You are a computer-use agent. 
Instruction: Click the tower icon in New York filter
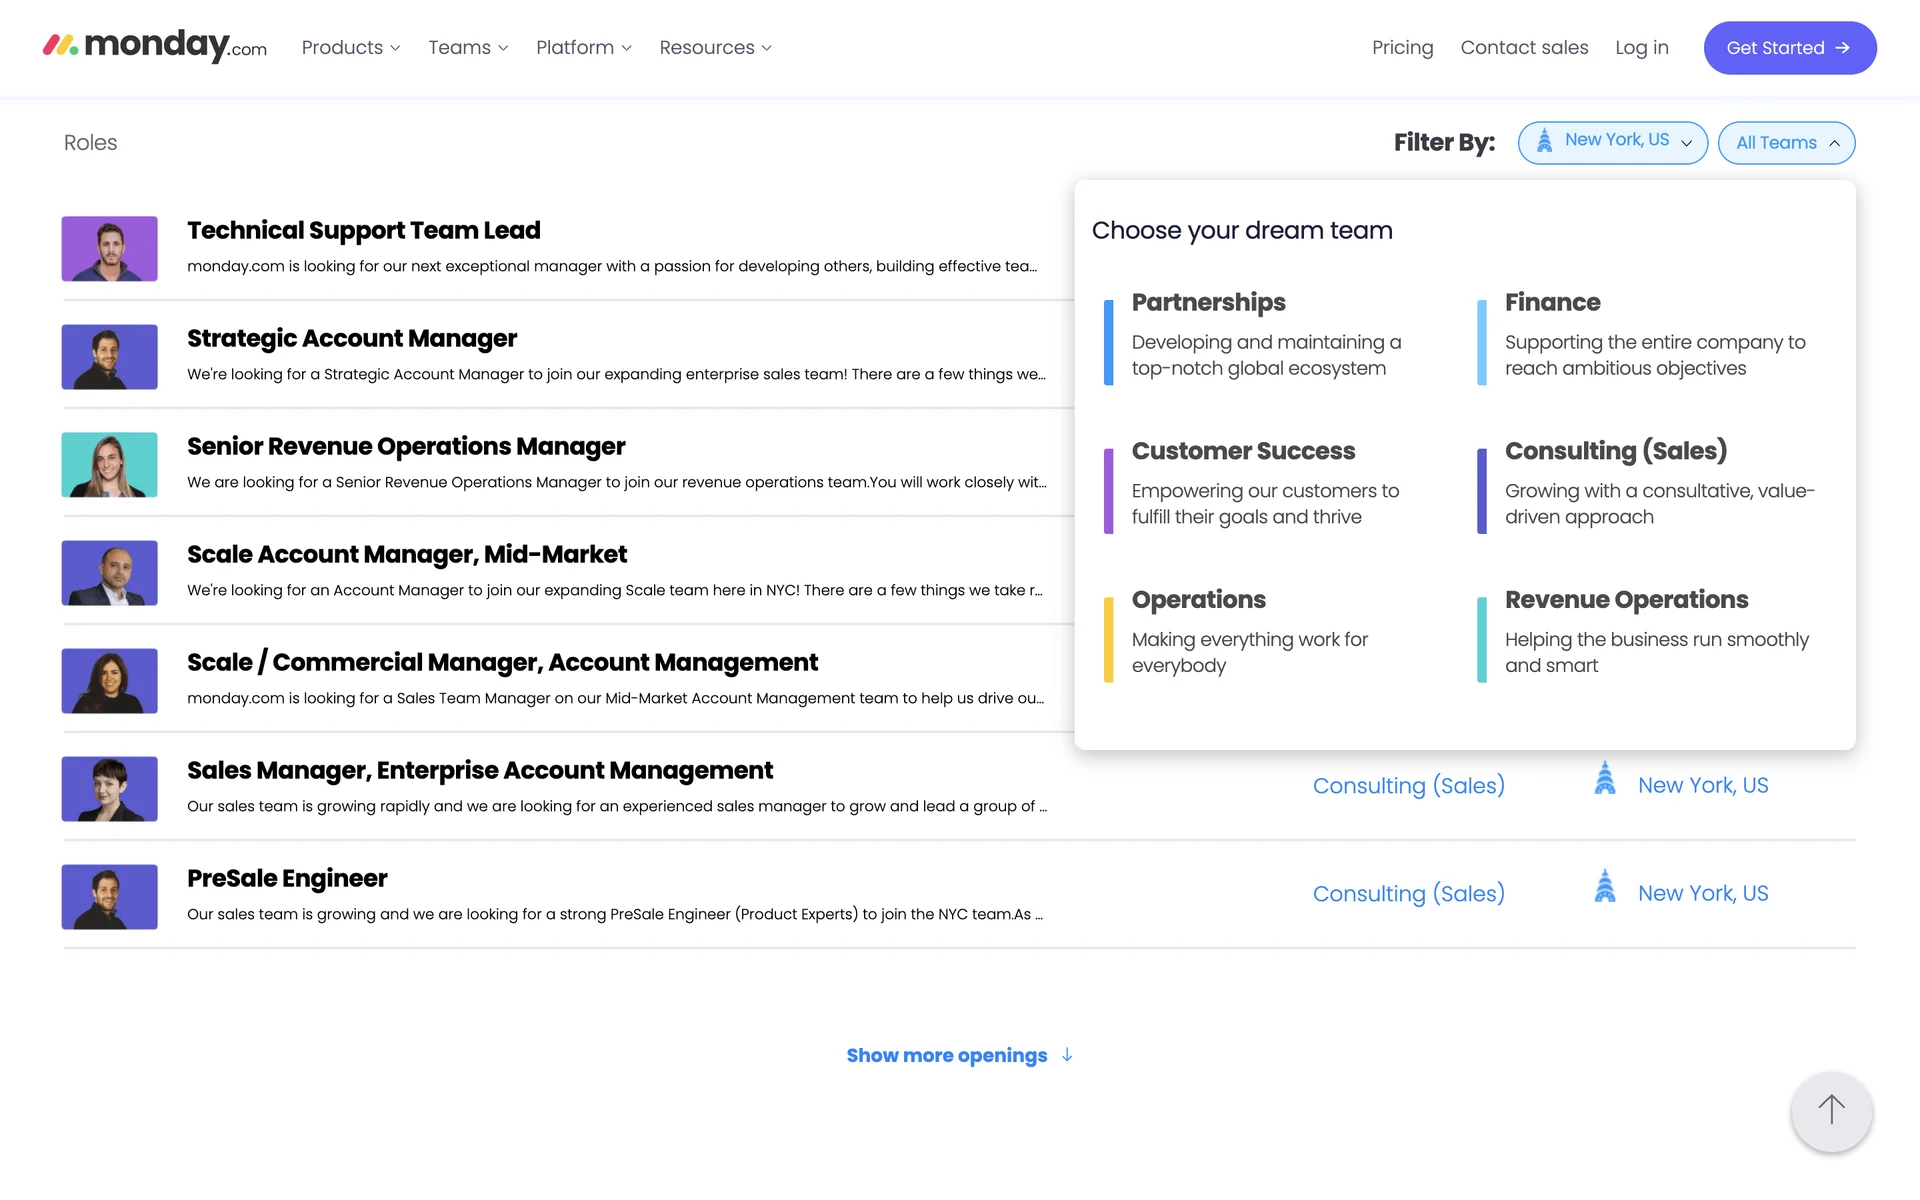(x=1544, y=141)
